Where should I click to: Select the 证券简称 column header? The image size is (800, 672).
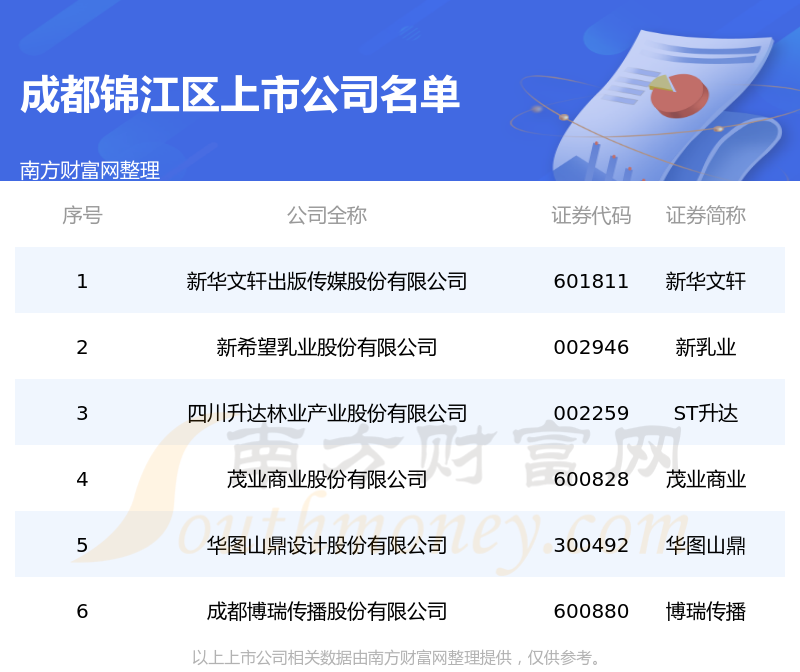tap(706, 215)
